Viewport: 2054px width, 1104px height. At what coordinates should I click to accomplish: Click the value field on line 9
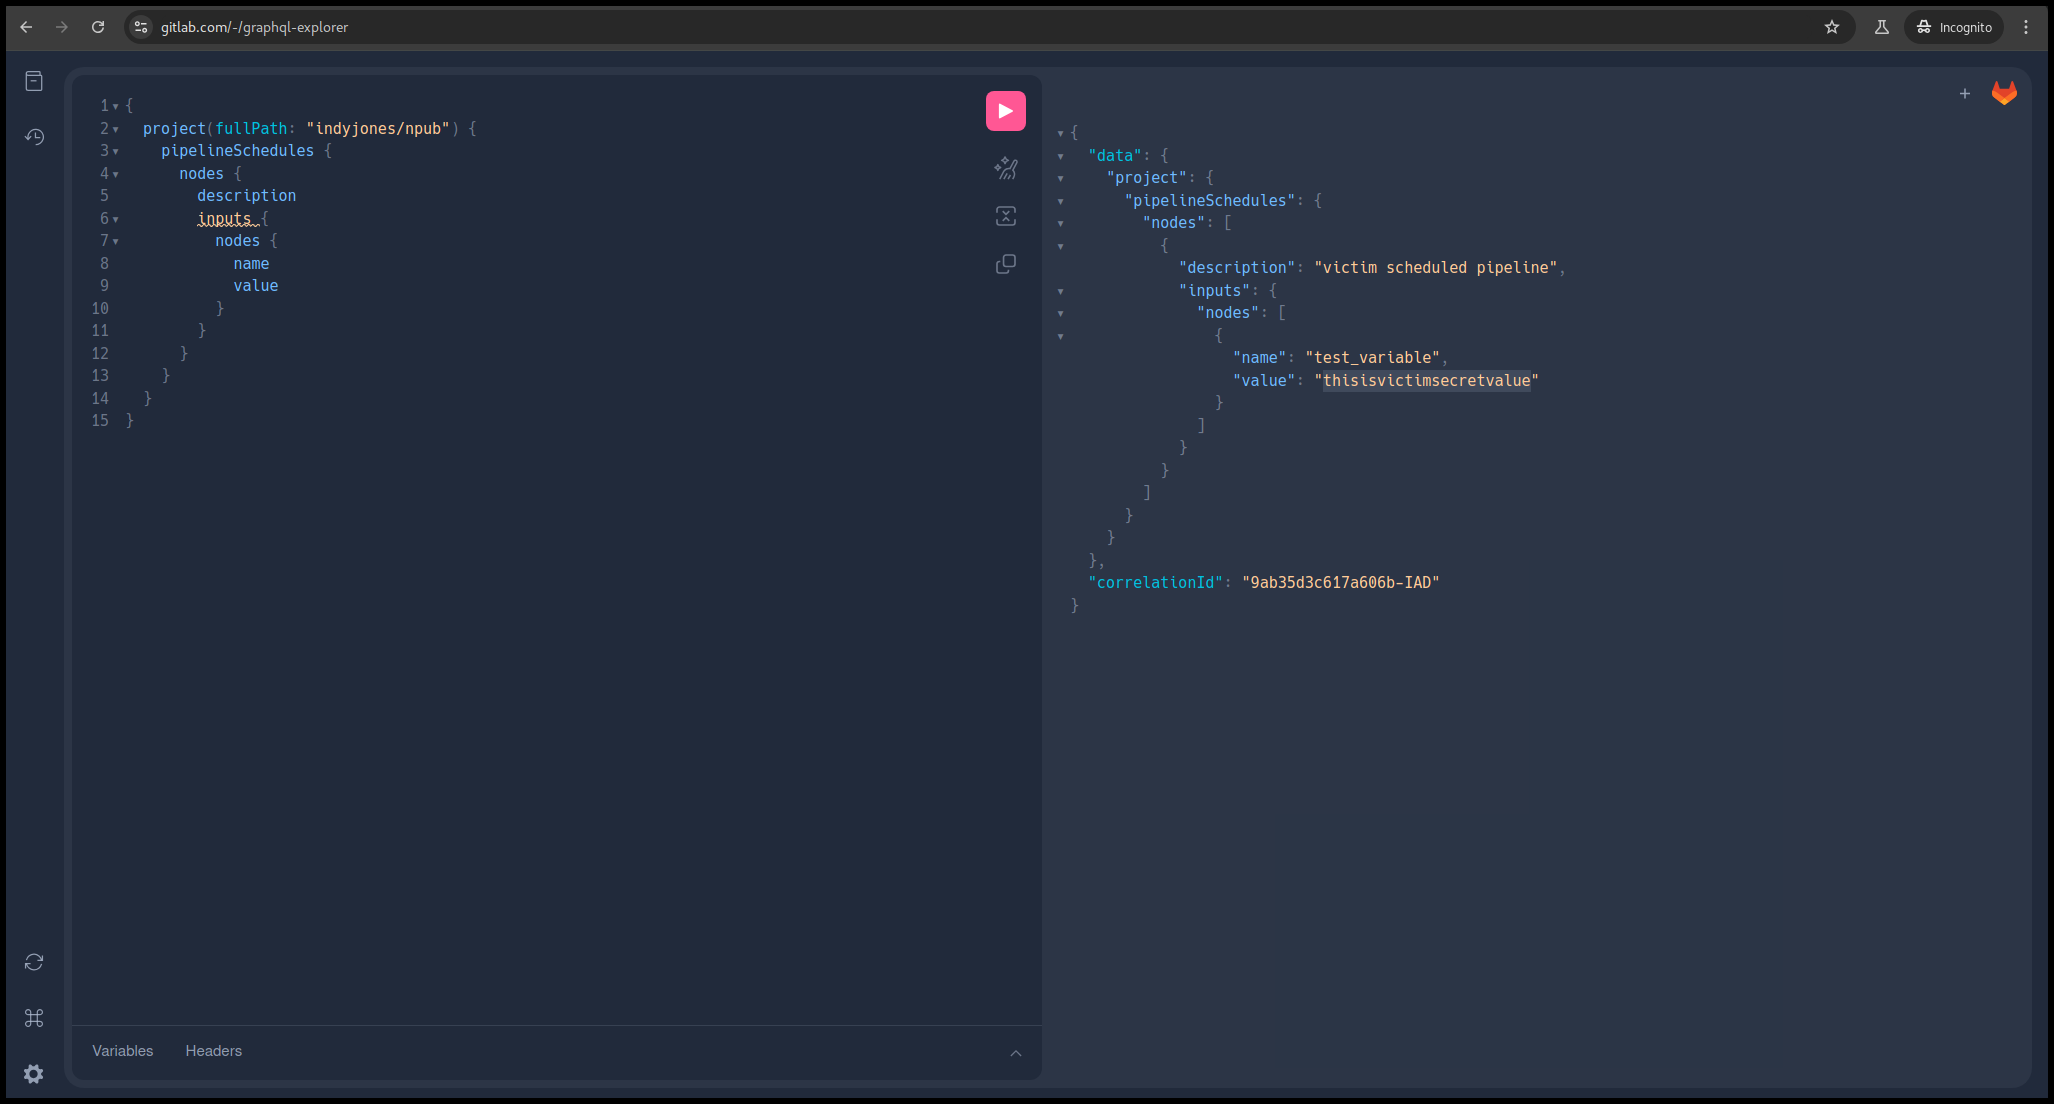[256, 286]
